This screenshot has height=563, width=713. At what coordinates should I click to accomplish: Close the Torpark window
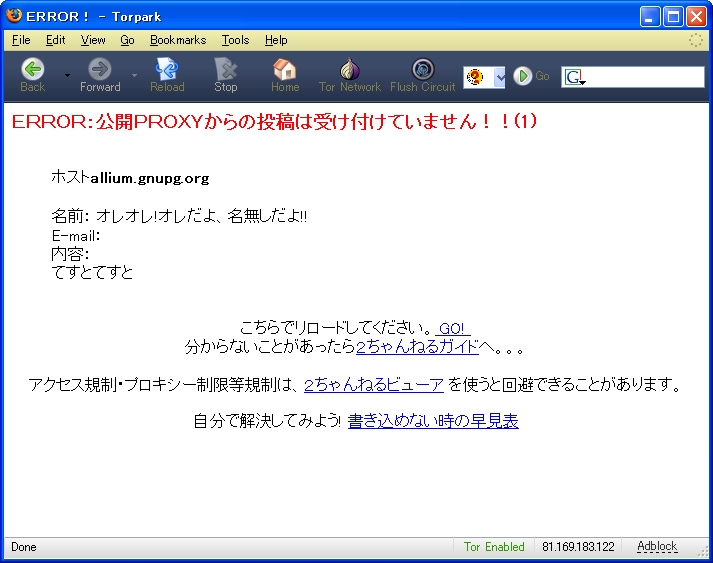[696, 17]
